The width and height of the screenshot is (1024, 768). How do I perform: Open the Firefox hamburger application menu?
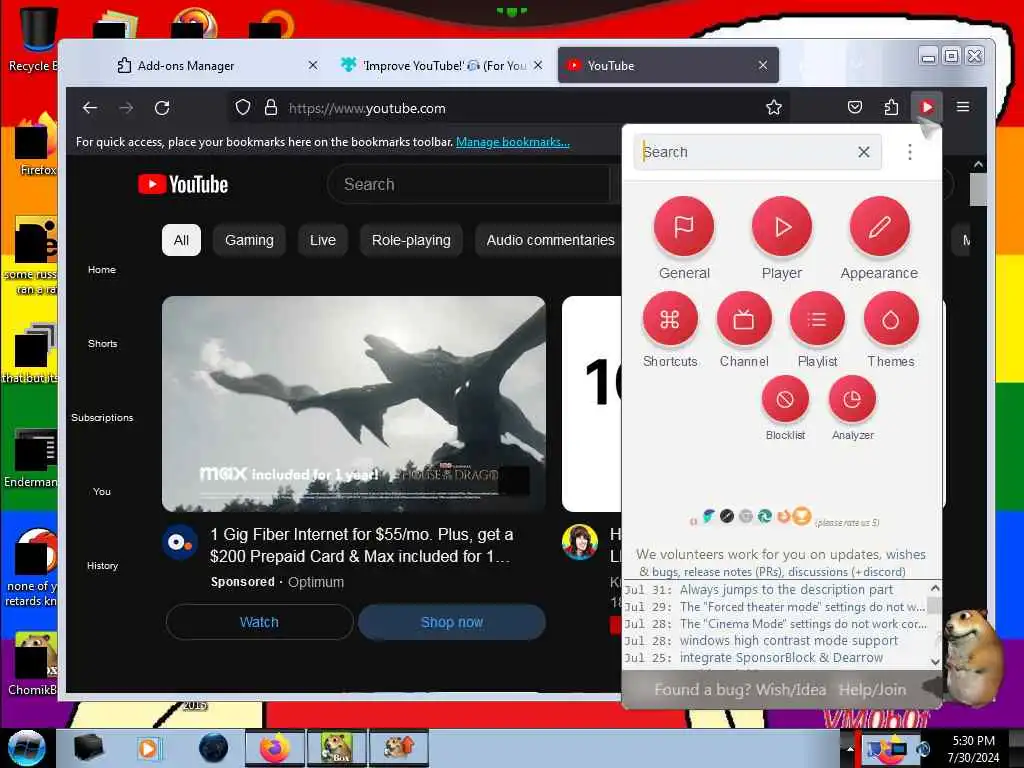coord(963,106)
